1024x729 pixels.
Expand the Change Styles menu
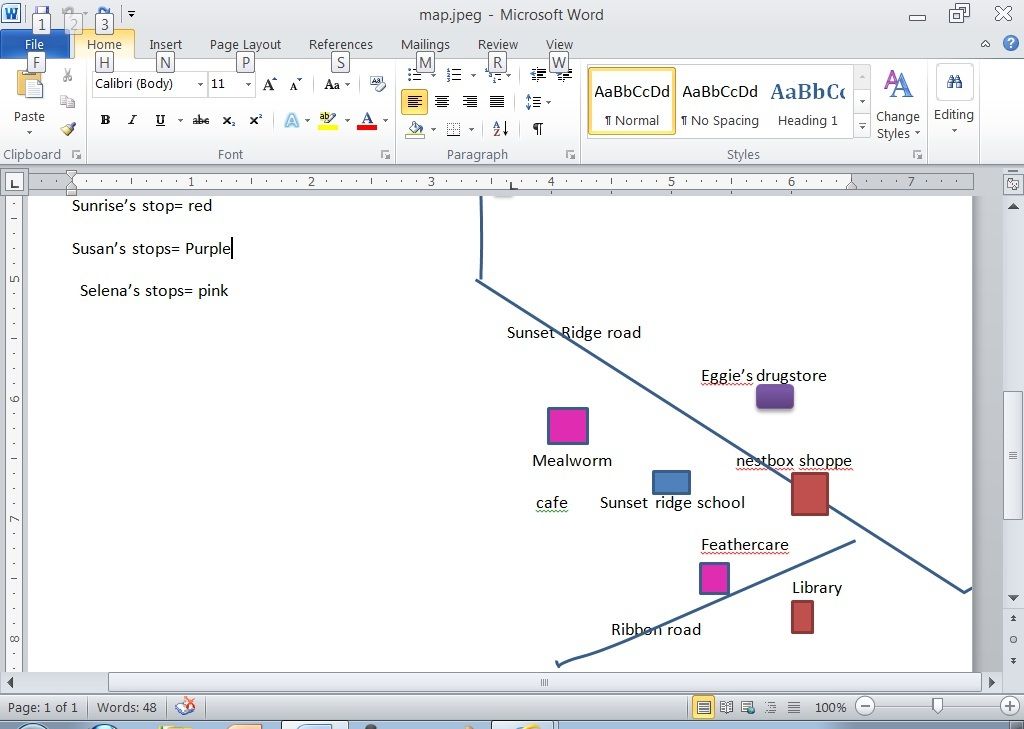pos(897,105)
